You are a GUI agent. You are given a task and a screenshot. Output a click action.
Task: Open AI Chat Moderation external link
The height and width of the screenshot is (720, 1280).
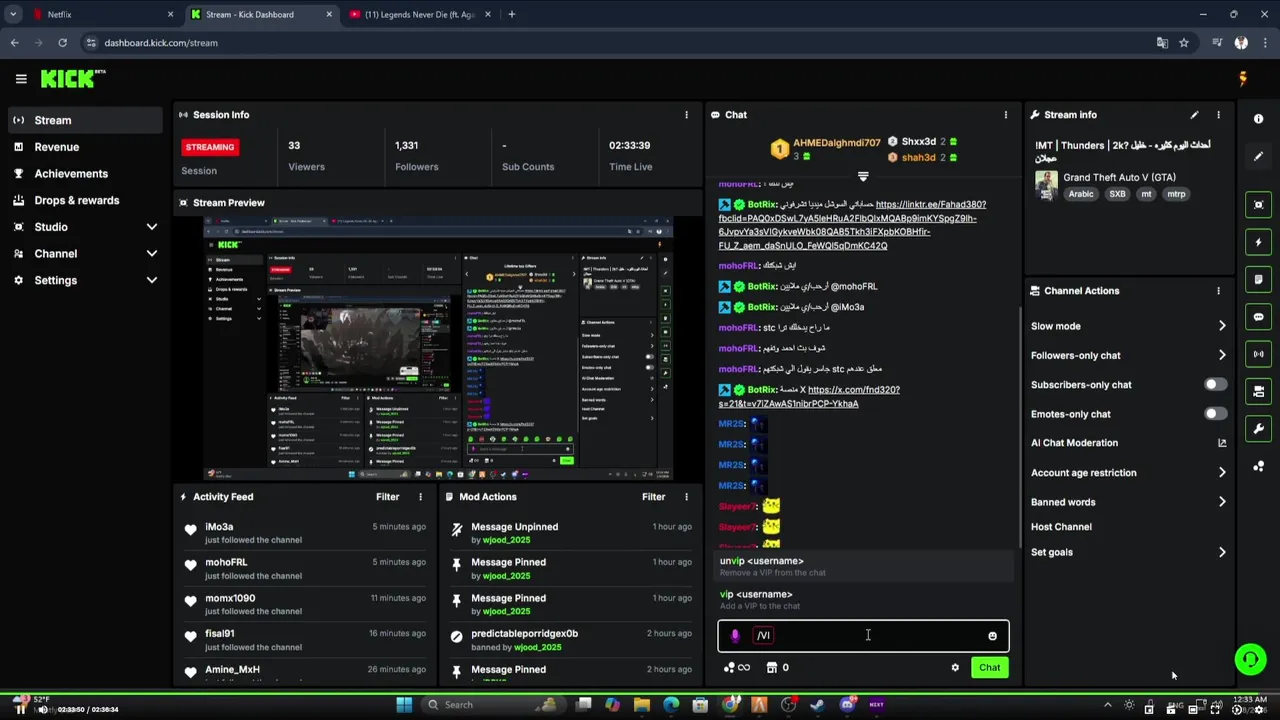tap(1222, 443)
